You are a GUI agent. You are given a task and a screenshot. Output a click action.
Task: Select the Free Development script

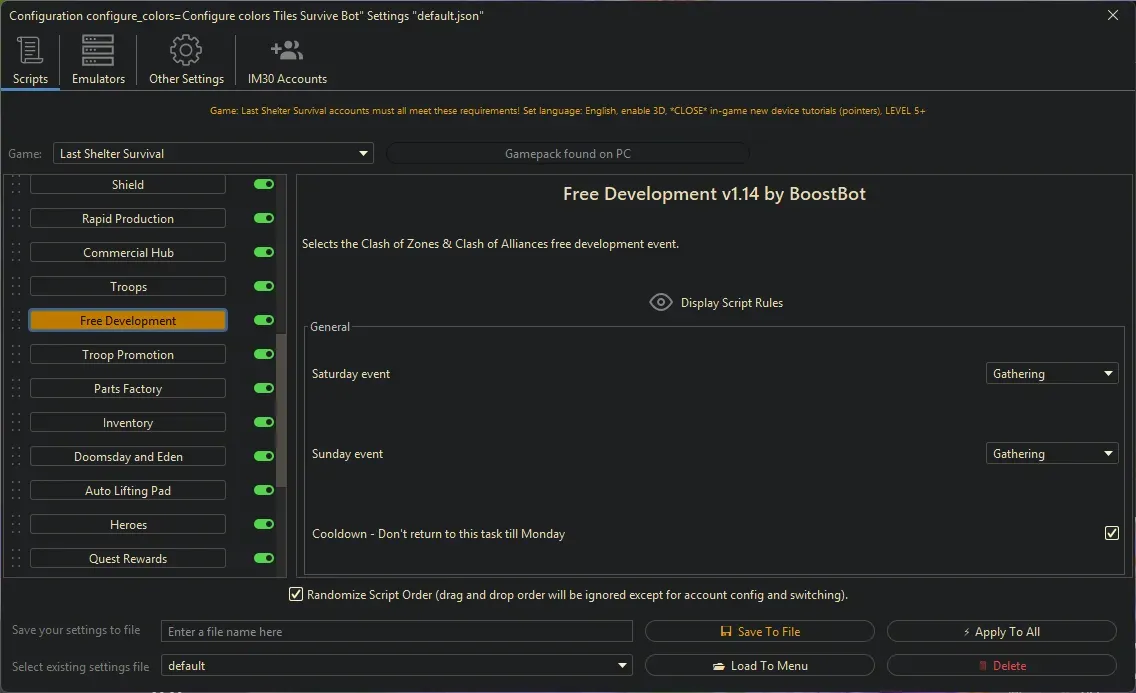pos(128,321)
